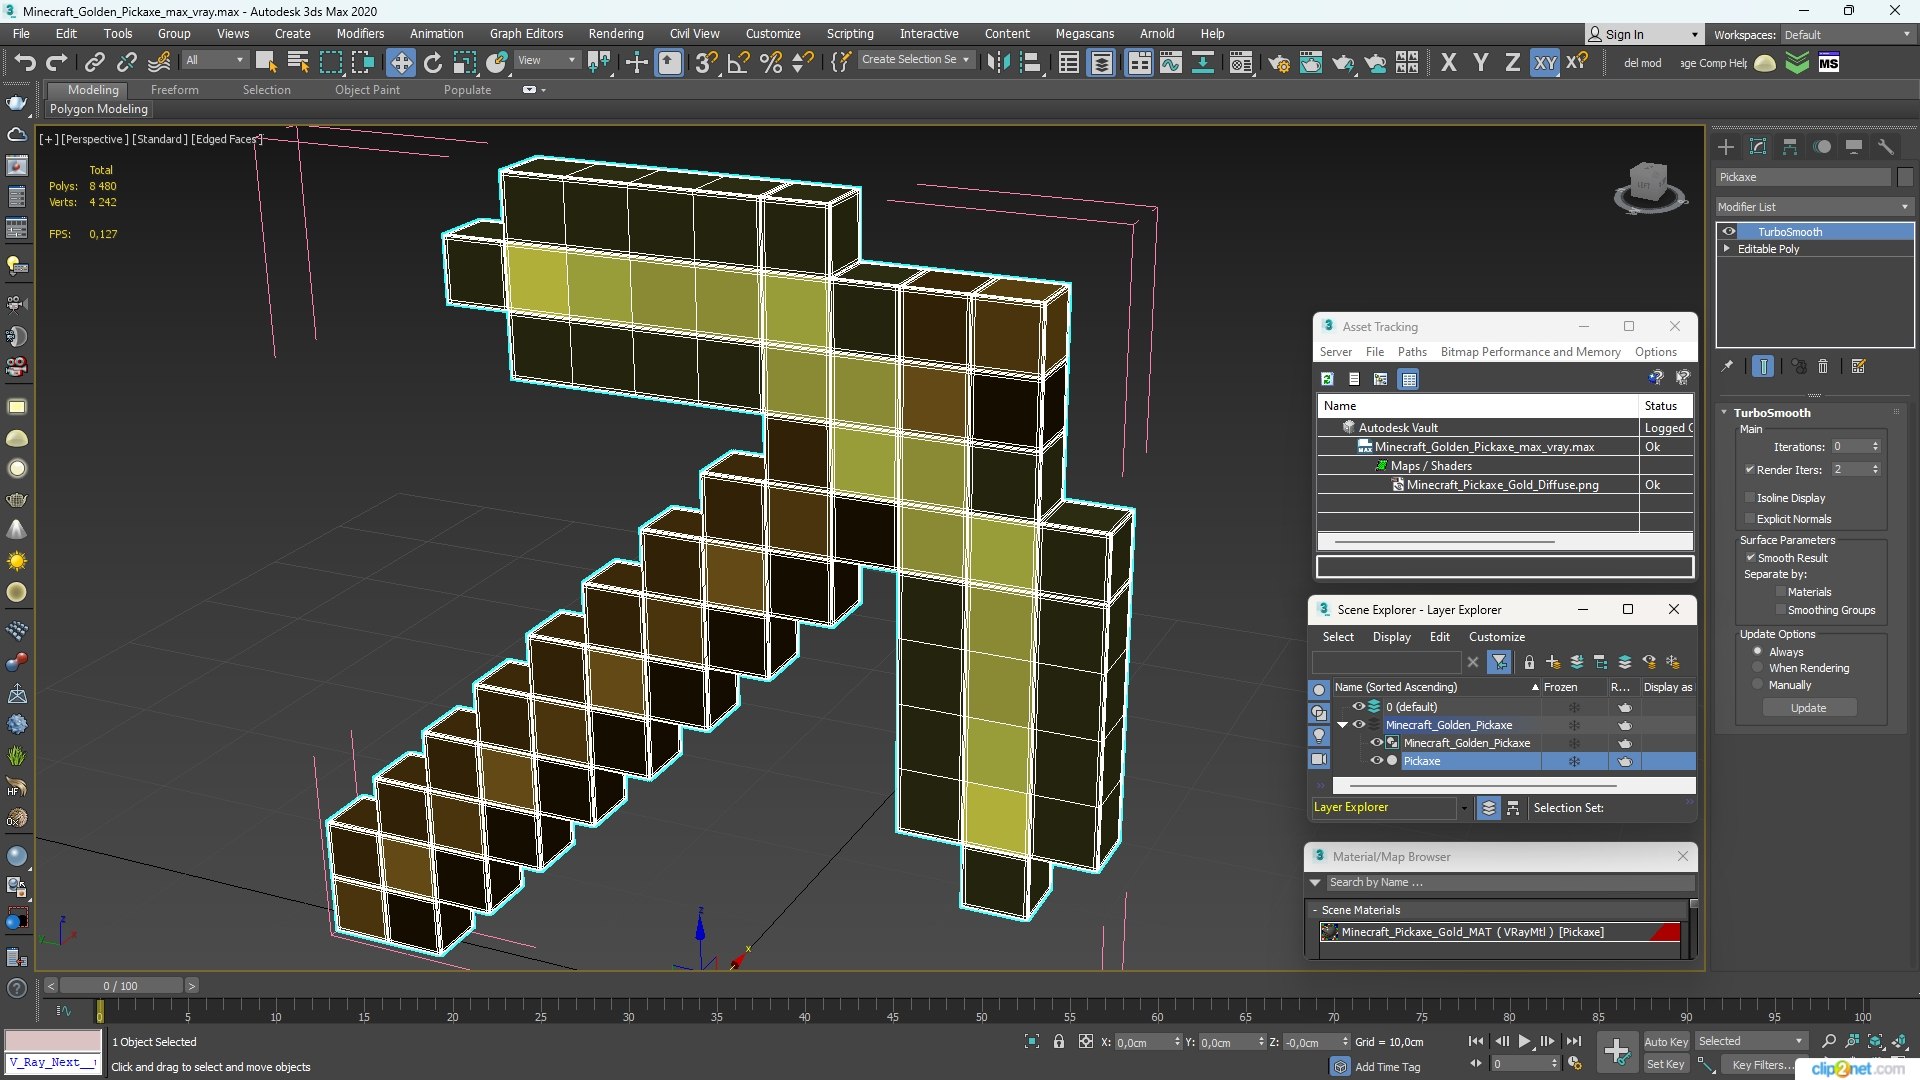Open the Rendering menu

(616, 34)
